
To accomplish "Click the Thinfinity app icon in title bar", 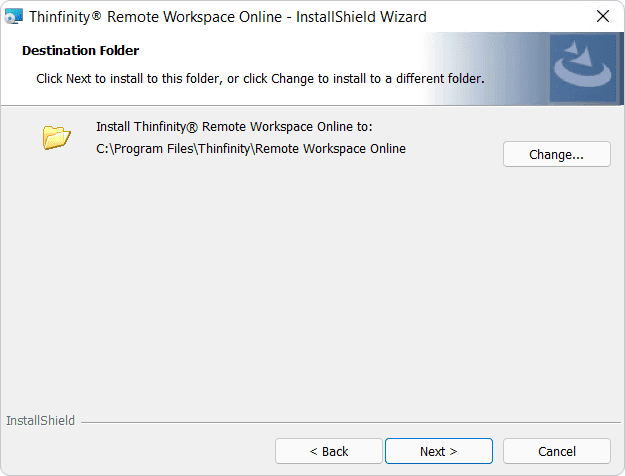I will click(14, 17).
